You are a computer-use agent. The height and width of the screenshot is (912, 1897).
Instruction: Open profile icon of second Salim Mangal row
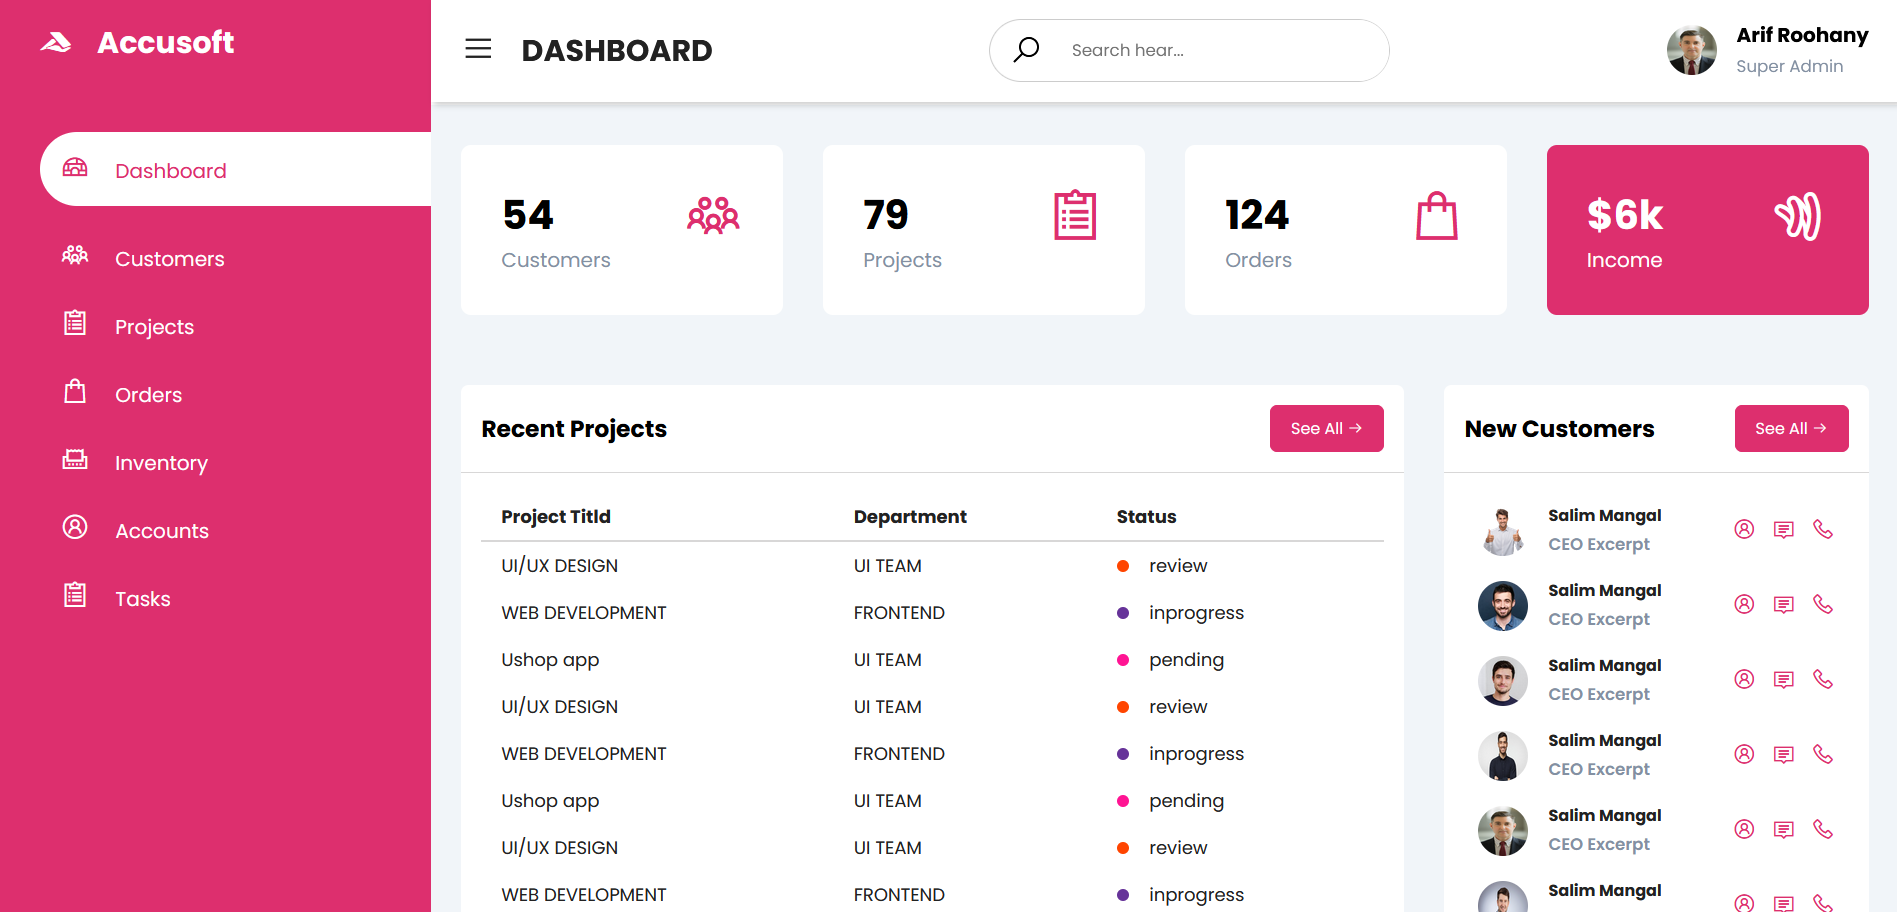pos(1744,604)
